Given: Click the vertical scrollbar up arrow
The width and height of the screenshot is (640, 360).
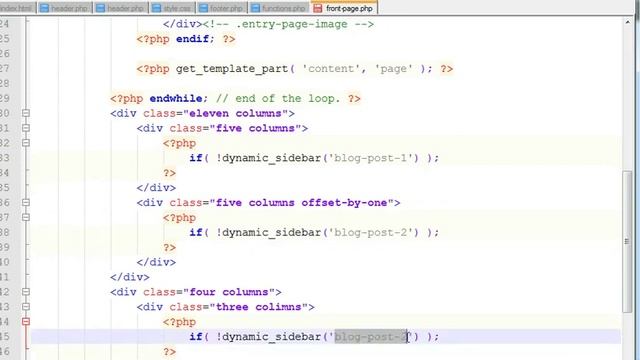Looking at the screenshot, I should pos(627,22).
